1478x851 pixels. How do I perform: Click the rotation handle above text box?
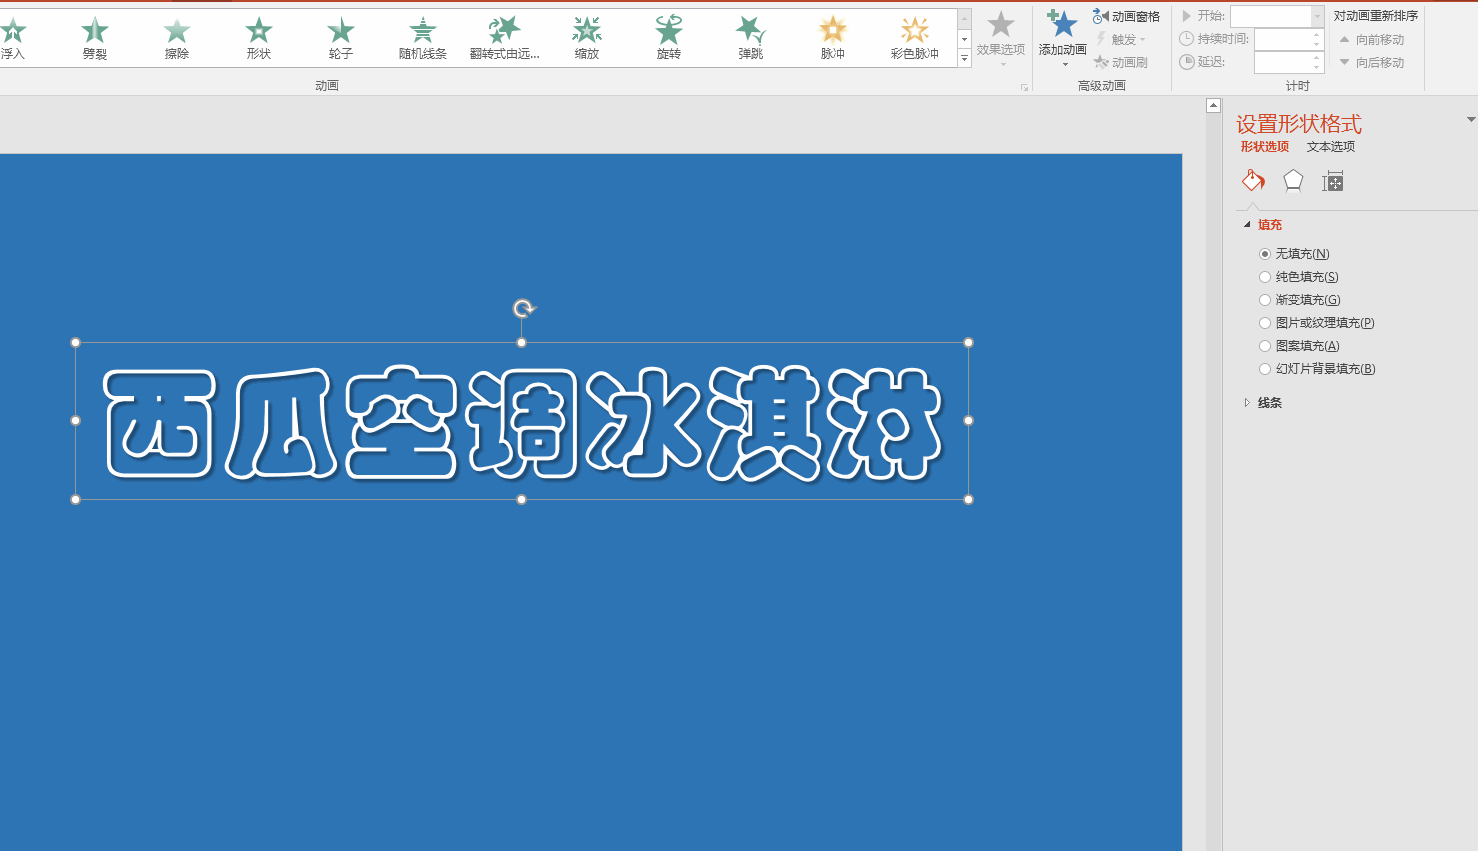pyautogui.click(x=524, y=309)
